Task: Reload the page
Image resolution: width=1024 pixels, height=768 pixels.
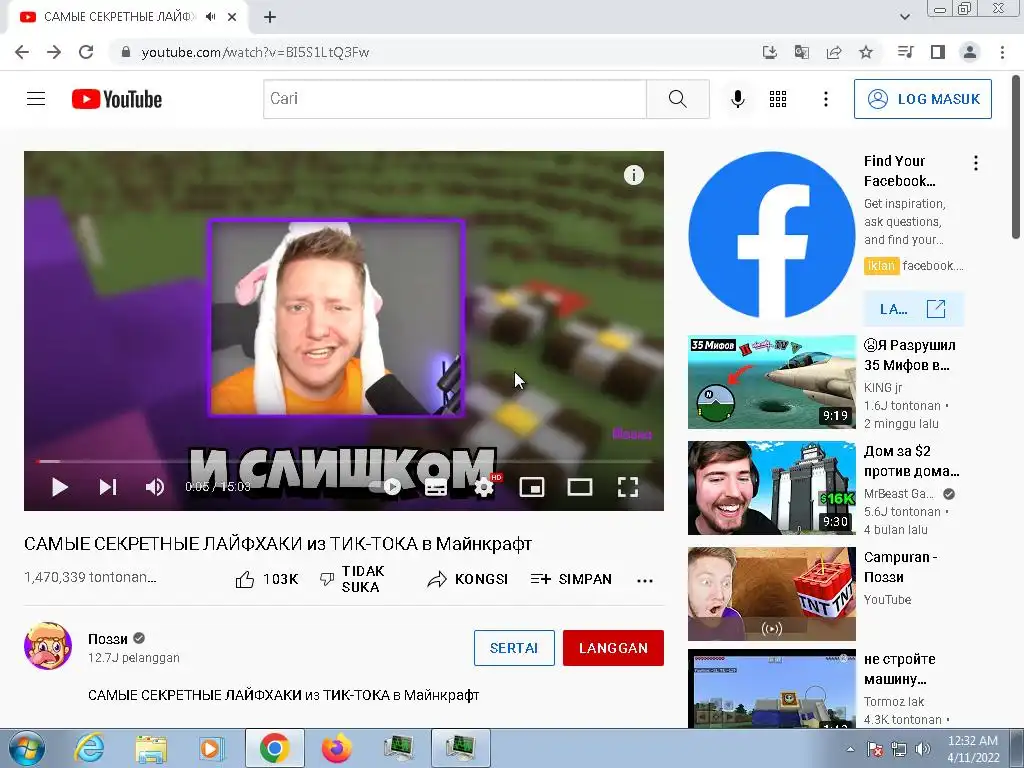Action: [x=86, y=52]
